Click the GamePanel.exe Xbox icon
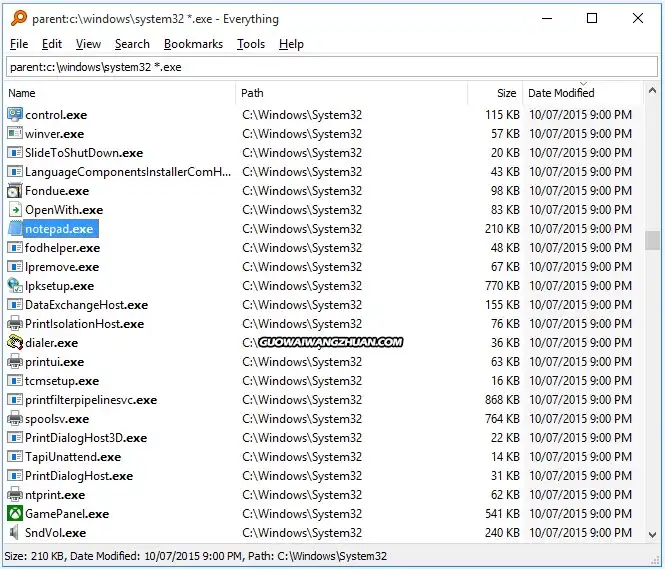Image resolution: width=665 pixels, height=569 pixels. pyautogui.click(x=15, y=514)
